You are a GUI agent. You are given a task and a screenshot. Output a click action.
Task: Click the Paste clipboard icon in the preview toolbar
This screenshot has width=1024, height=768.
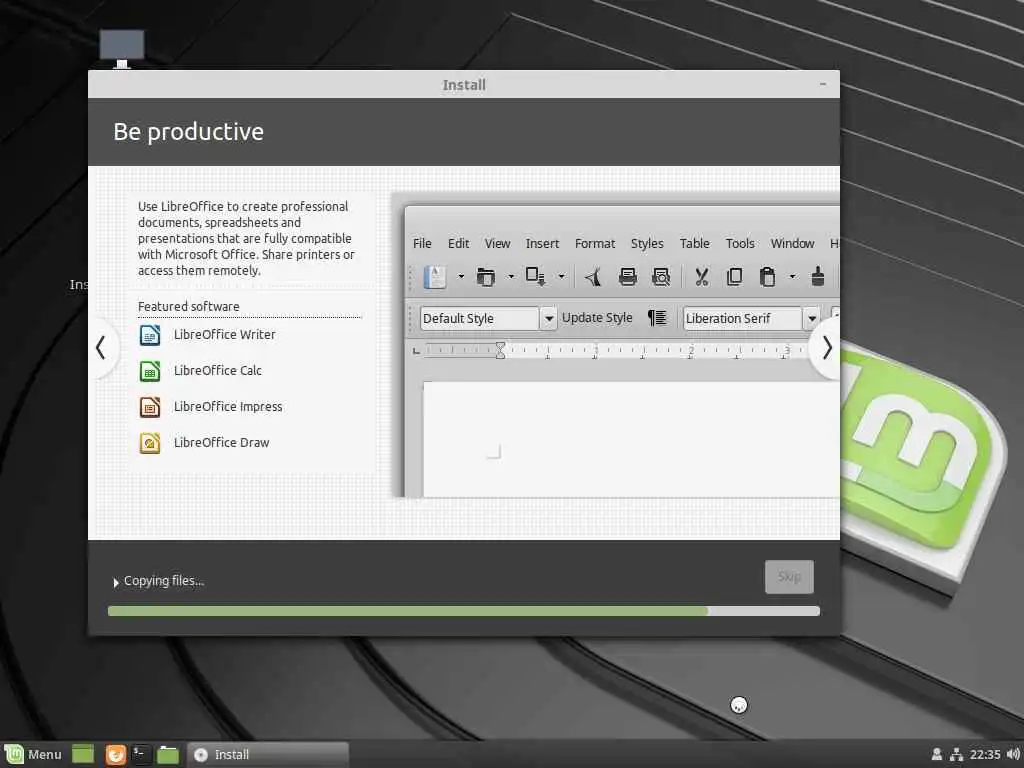[x=767, y=277]
